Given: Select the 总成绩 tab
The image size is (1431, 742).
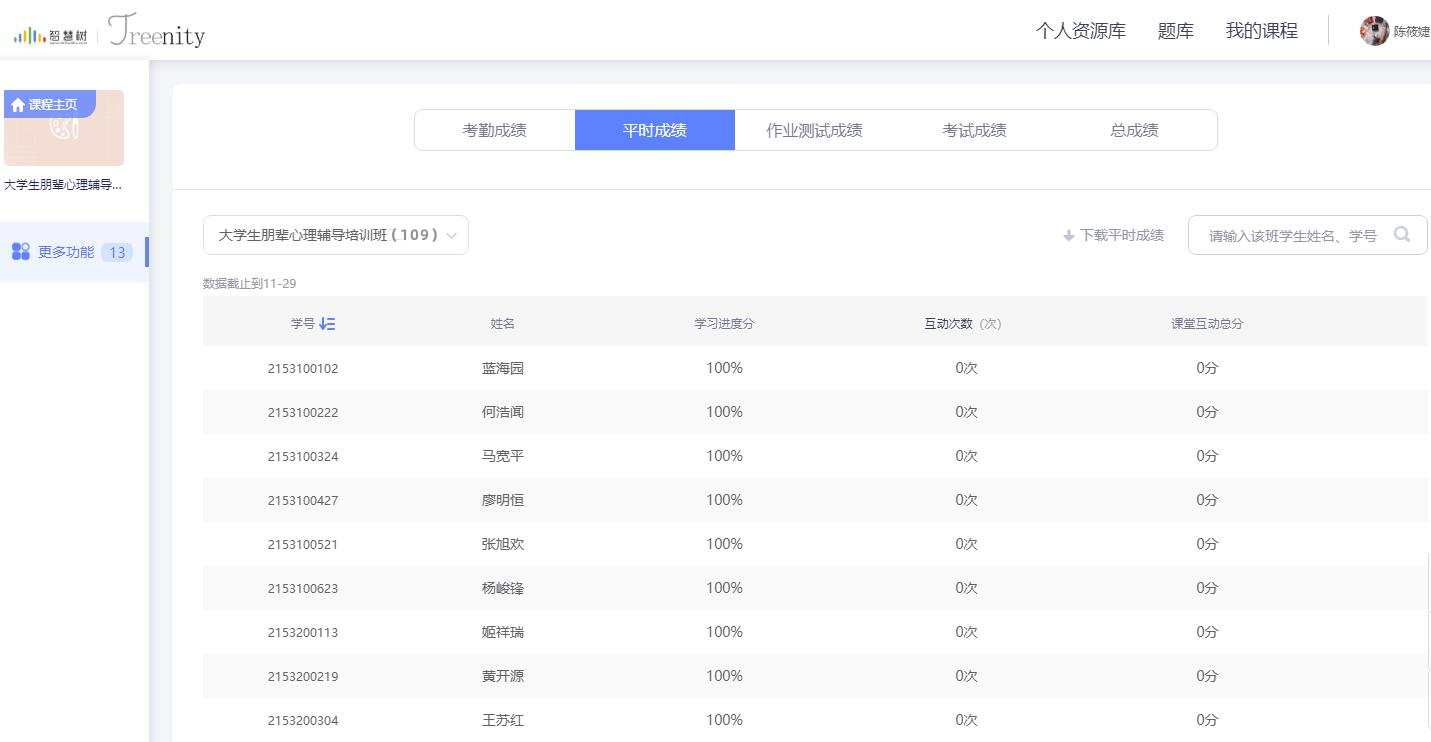Looking at the screenshot, I should pyautogui.click(x=1134, y=130).
